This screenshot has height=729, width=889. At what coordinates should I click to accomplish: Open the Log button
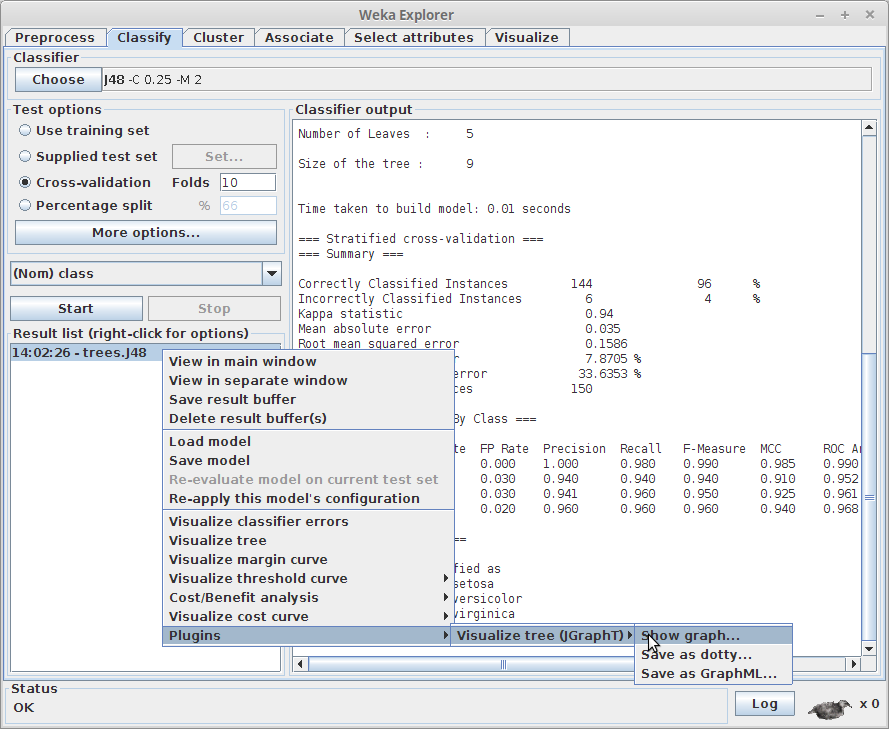pos(764,703)
